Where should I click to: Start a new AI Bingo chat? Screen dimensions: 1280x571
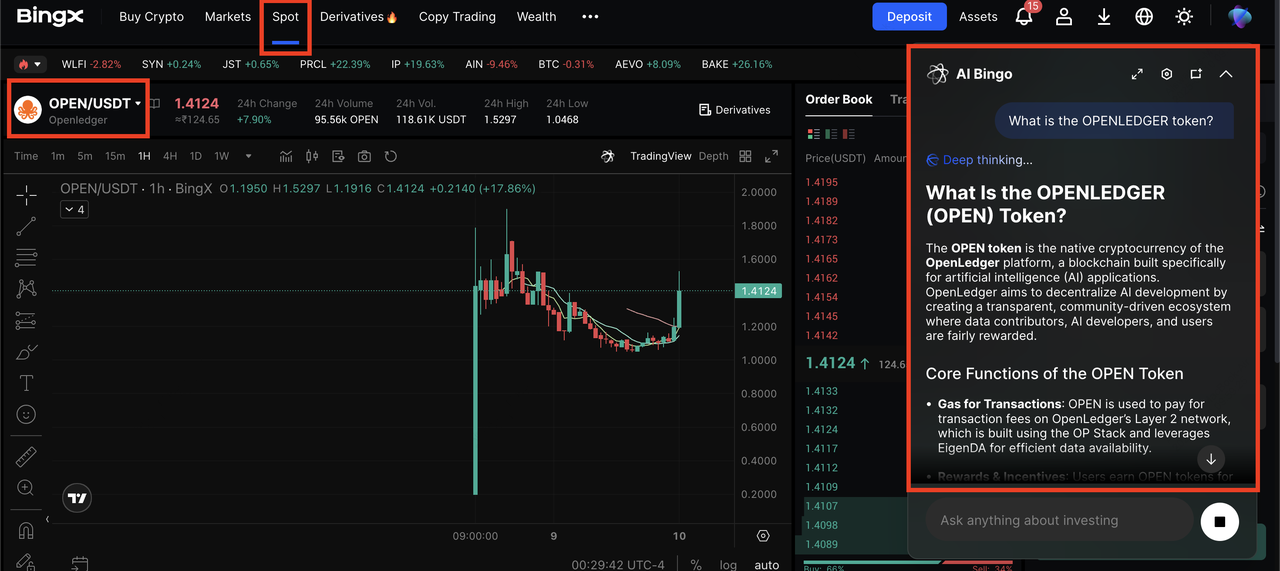pyautogui.click(x=1196, y=74)
